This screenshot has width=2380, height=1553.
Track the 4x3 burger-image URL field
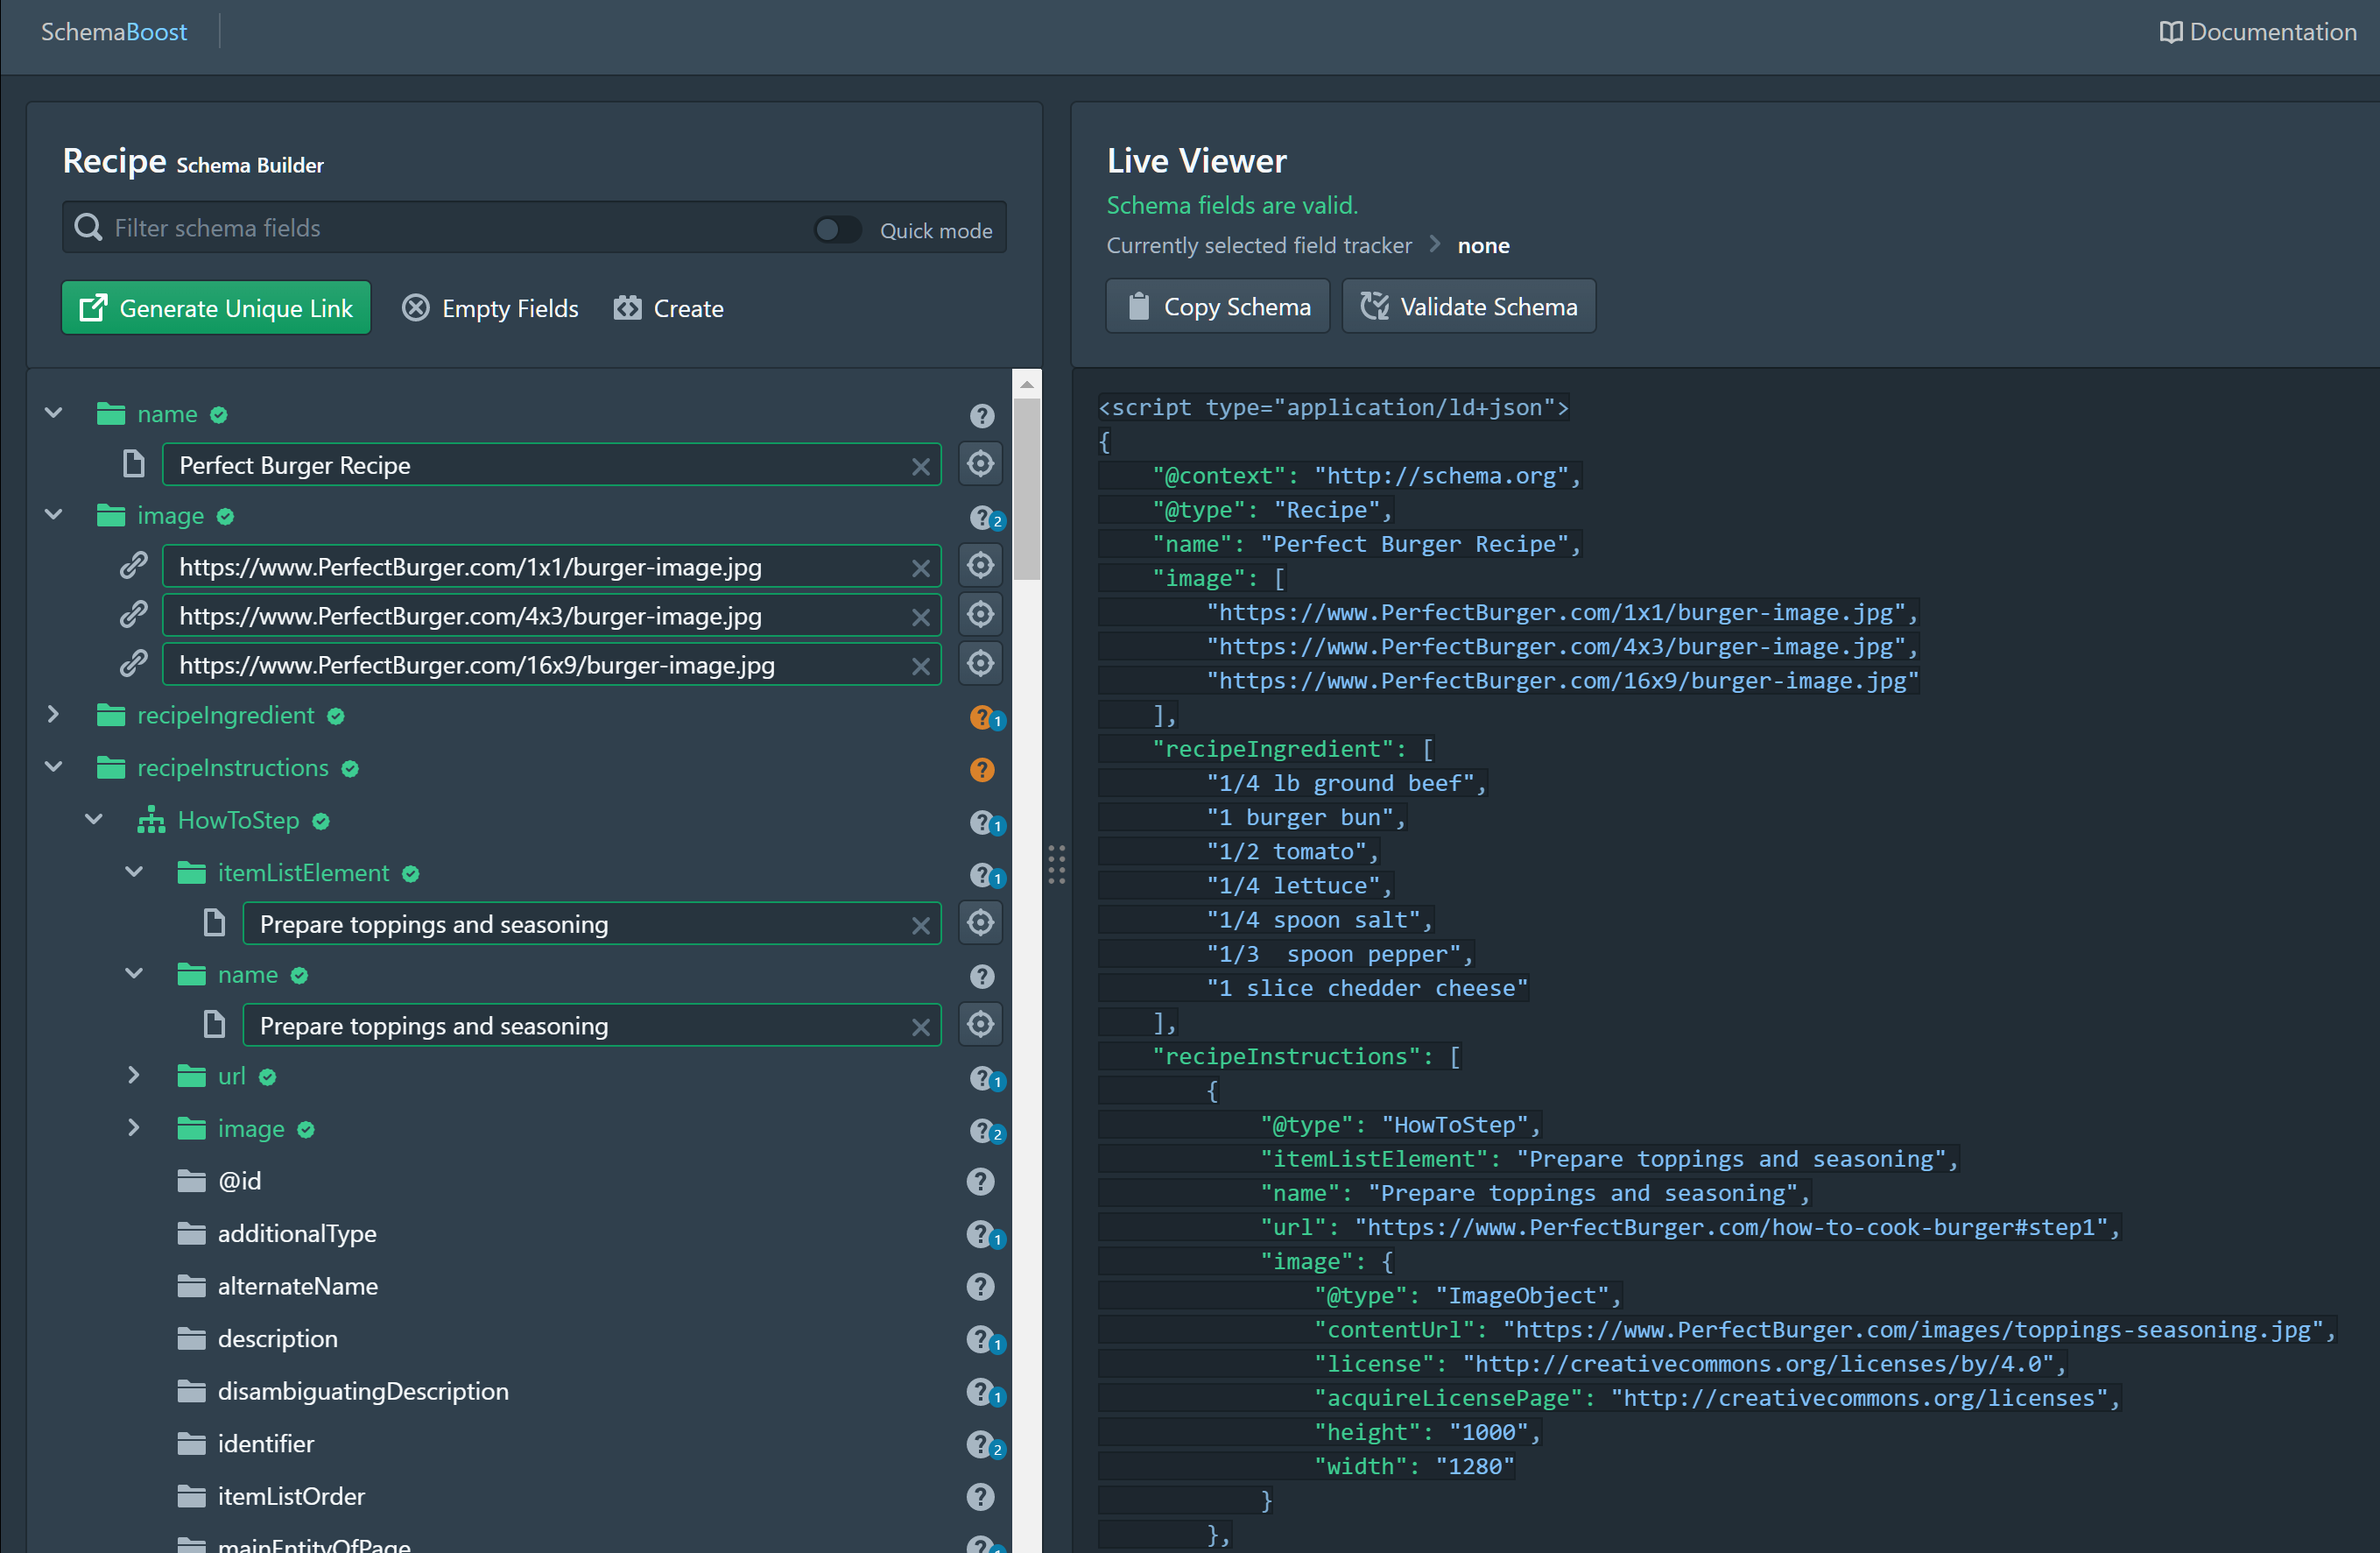click(980, 615)
